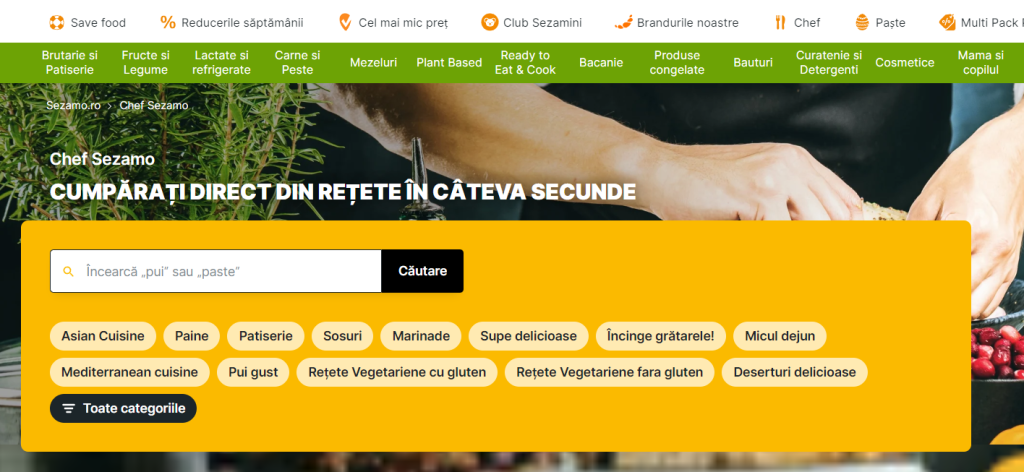Click the Paște egg icon
Image resolution: width=1024 pixels, height=472 pixels.
coord(862,23)
